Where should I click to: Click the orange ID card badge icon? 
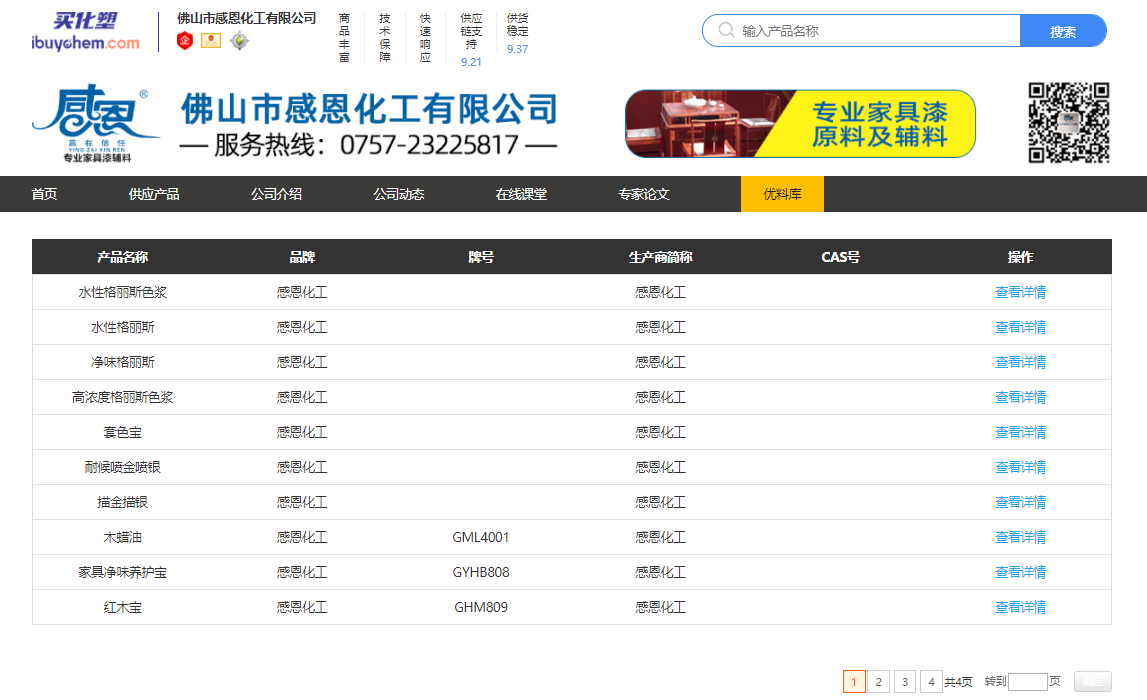coord(211,40)
